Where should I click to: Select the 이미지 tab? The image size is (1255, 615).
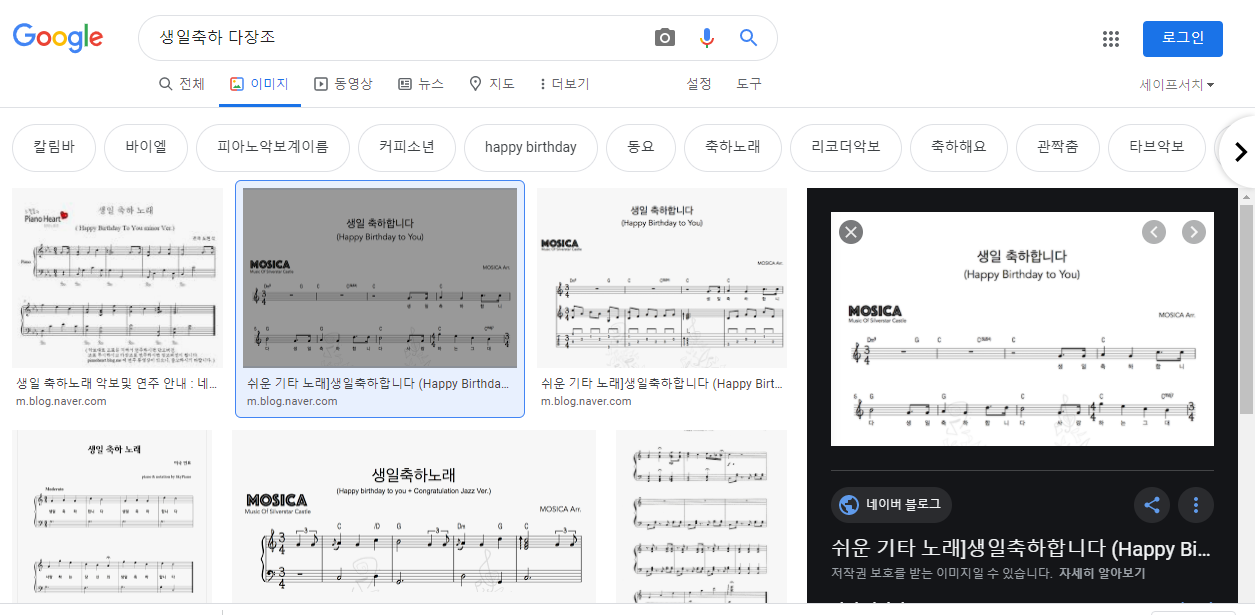pyautogui.click(x=259, y=84)
